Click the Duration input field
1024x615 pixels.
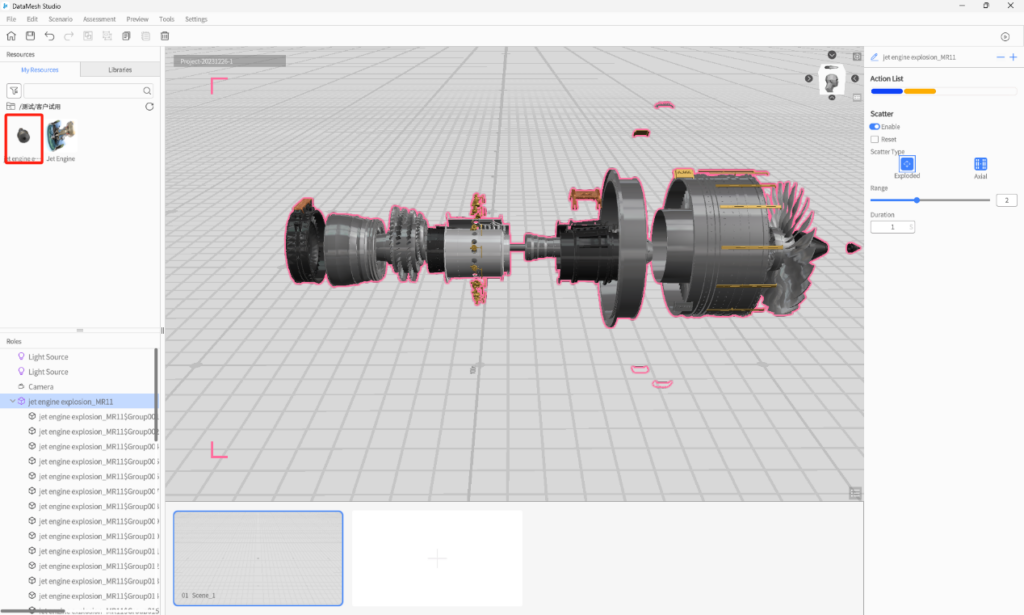tap(892, 227)
